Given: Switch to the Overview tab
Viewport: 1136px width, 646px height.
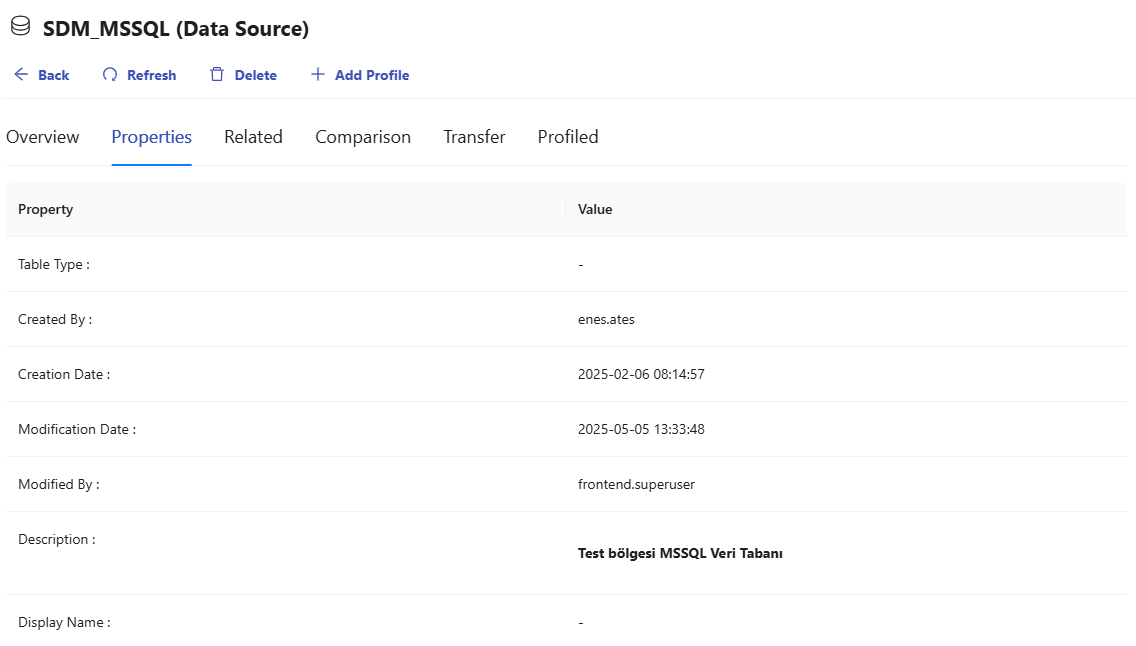Looking at the screenshot, I should pos(43,137).
